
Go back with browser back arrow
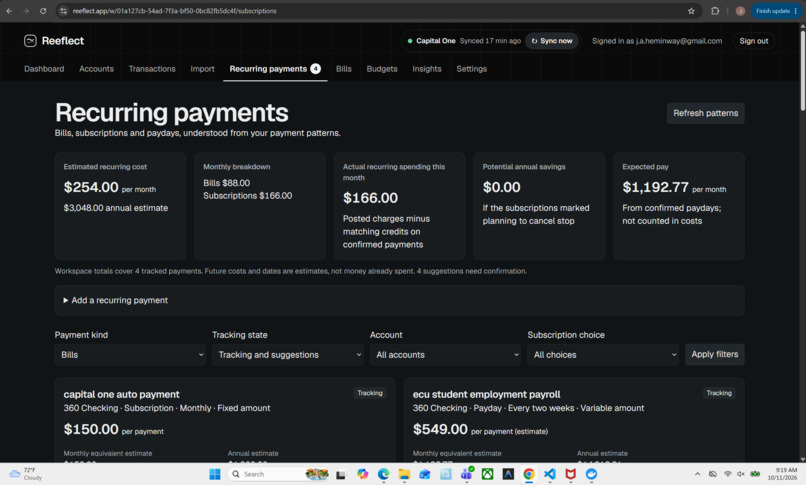(9, 11)
